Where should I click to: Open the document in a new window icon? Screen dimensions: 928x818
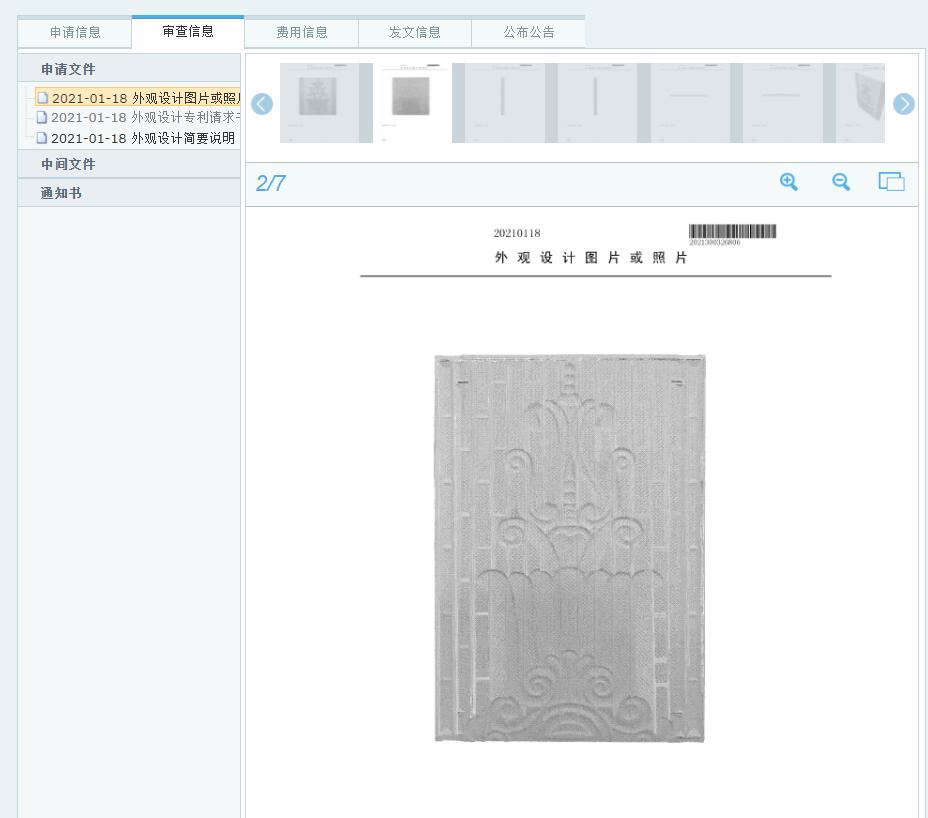coord(891,182)
